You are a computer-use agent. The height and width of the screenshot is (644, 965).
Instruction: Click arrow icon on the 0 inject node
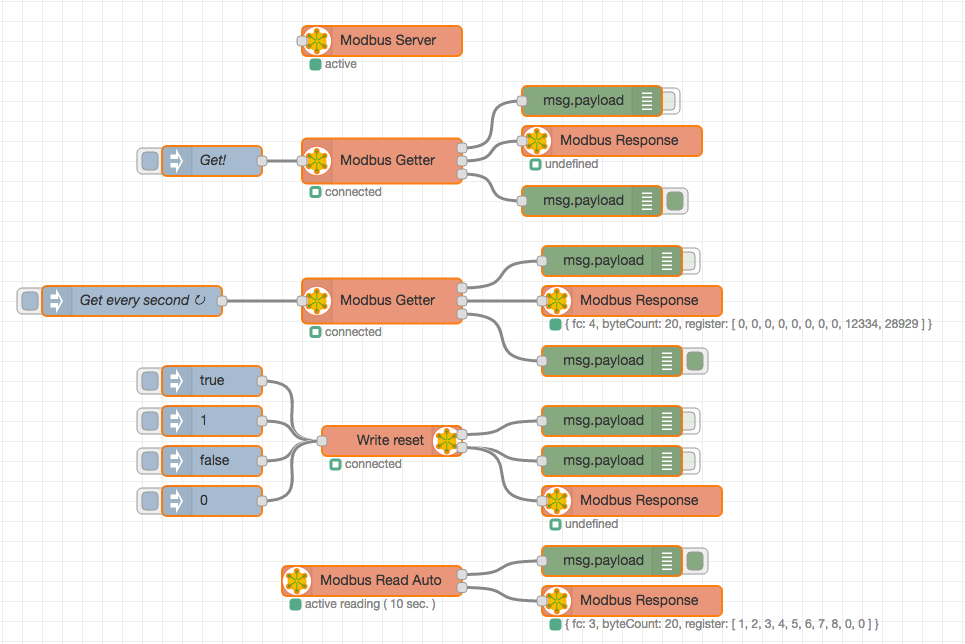point(177,501)
